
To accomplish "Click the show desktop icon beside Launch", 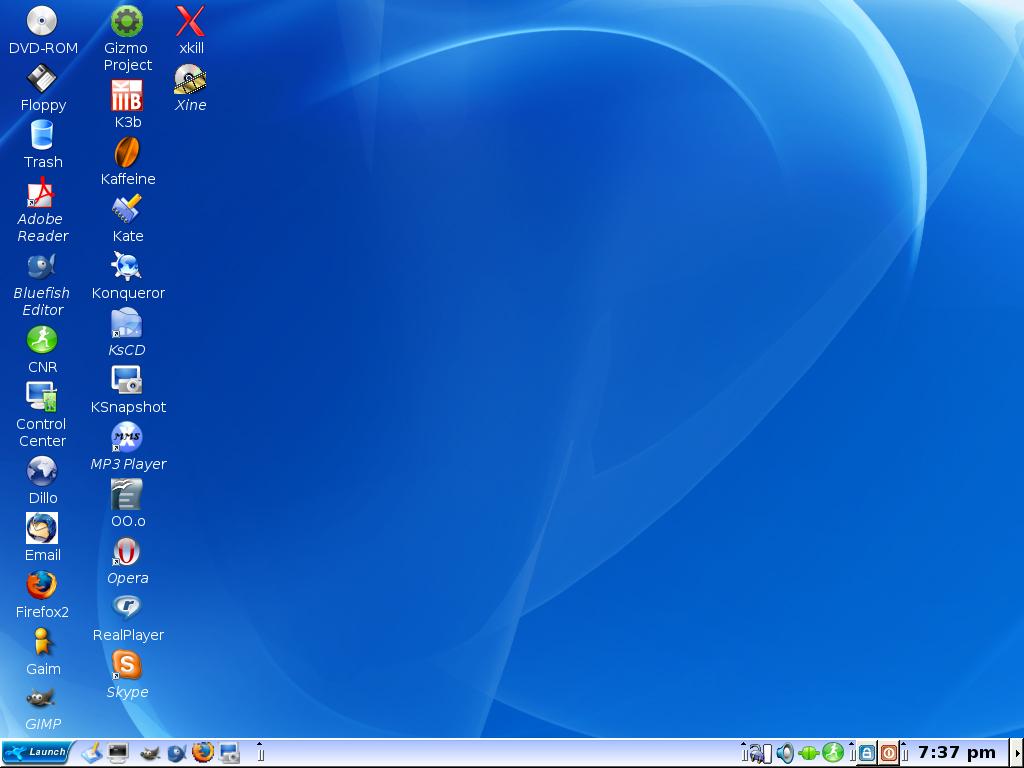I will [x=92, y=752].
